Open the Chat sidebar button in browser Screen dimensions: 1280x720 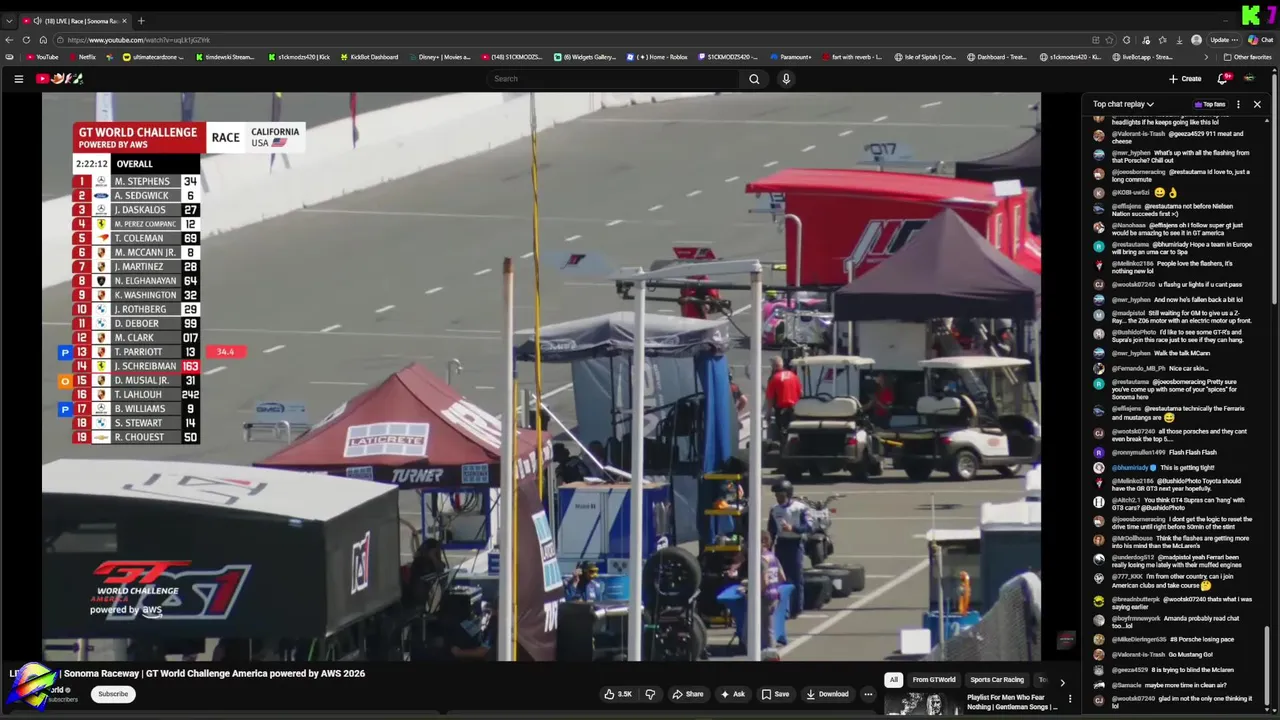point(1260,40)
